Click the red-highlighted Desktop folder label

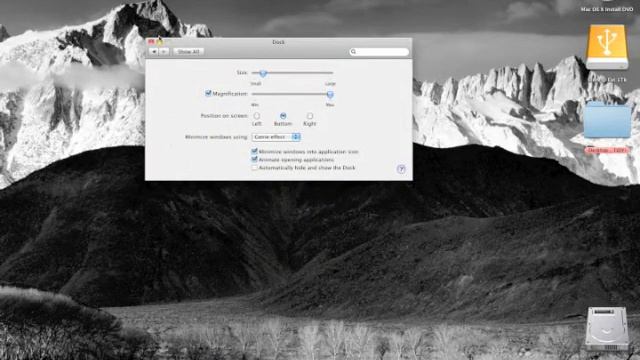coord(607,150)
